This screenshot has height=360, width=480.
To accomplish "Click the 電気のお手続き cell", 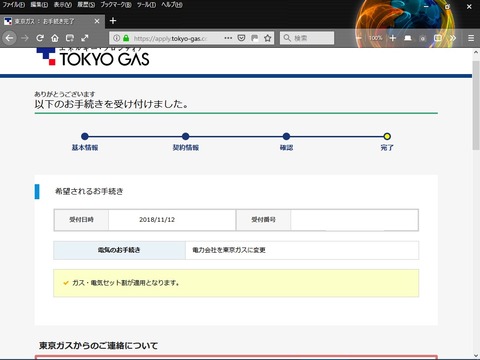I will [x=119, y=250].
